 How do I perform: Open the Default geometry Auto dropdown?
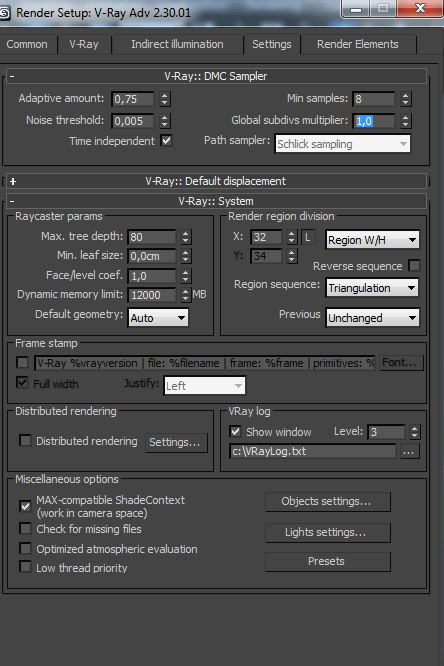158,318
